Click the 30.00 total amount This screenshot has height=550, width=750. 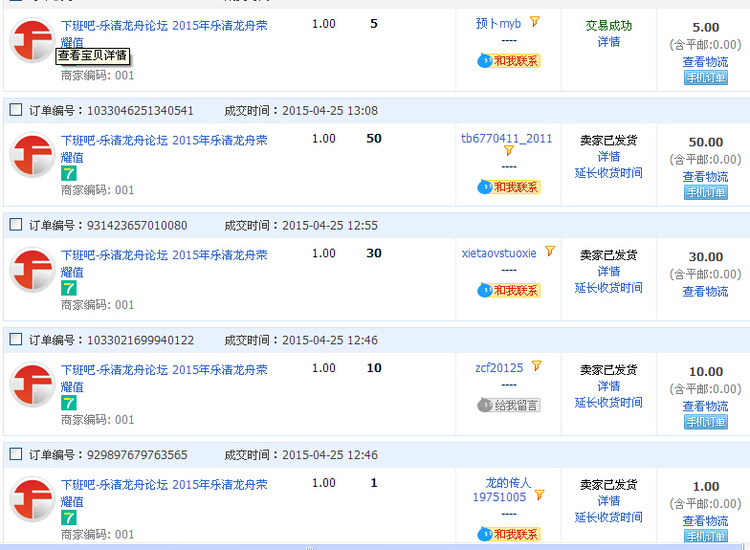pyautogui.click(x=706, y=257)
